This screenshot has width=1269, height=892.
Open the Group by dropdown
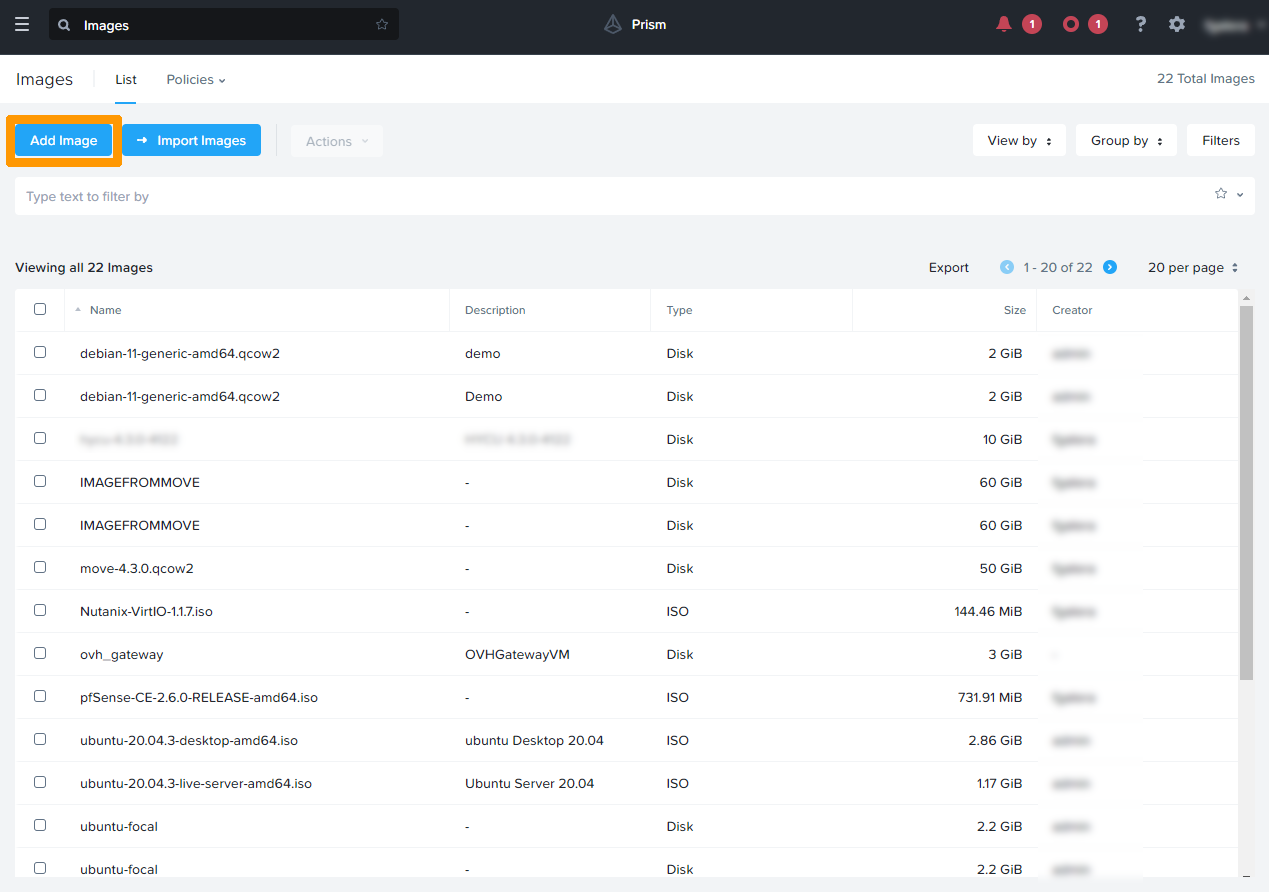coord(1126,140)
